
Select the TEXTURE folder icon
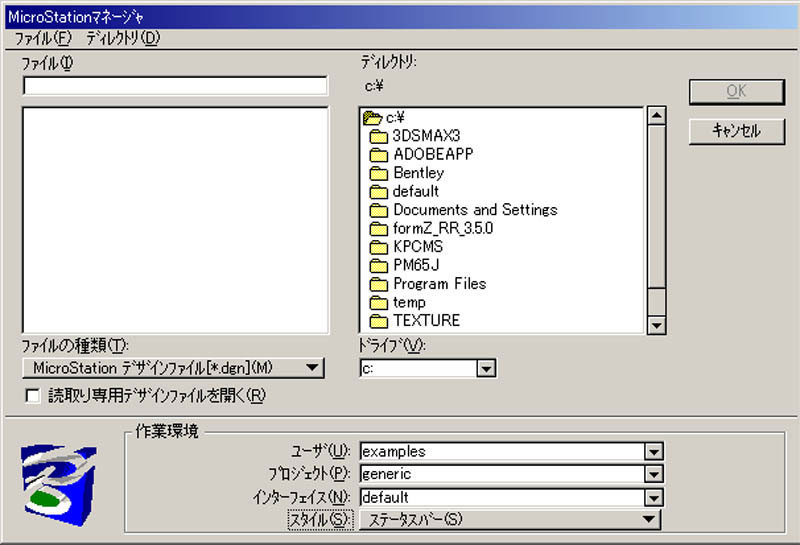click(x=378, y=320)
